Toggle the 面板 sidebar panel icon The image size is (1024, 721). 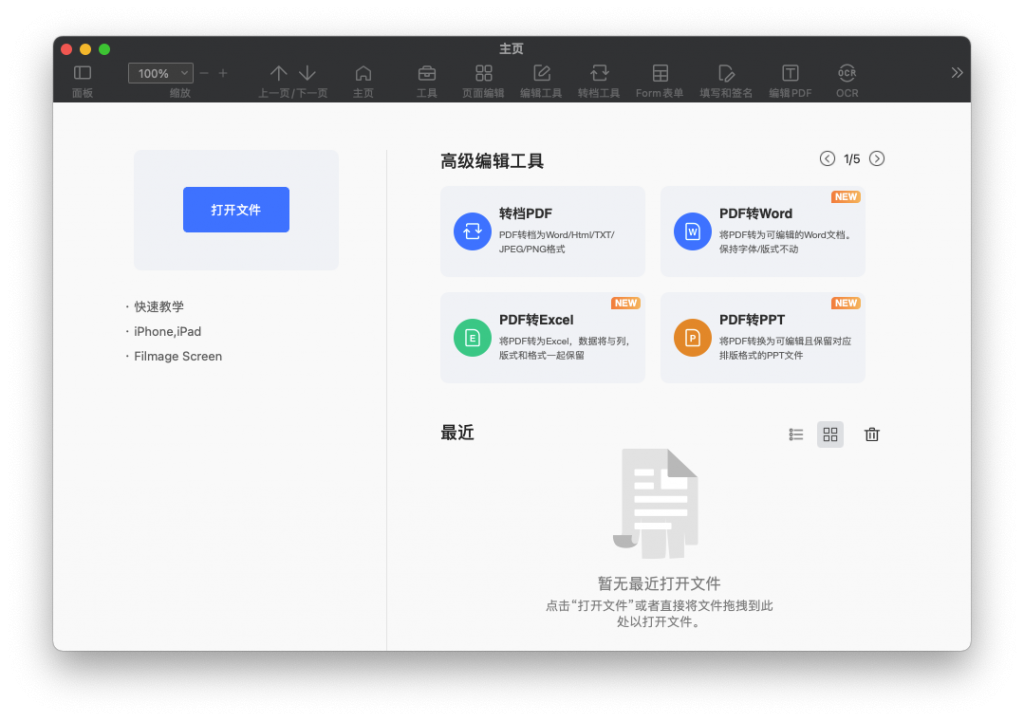tap(82, 72)
